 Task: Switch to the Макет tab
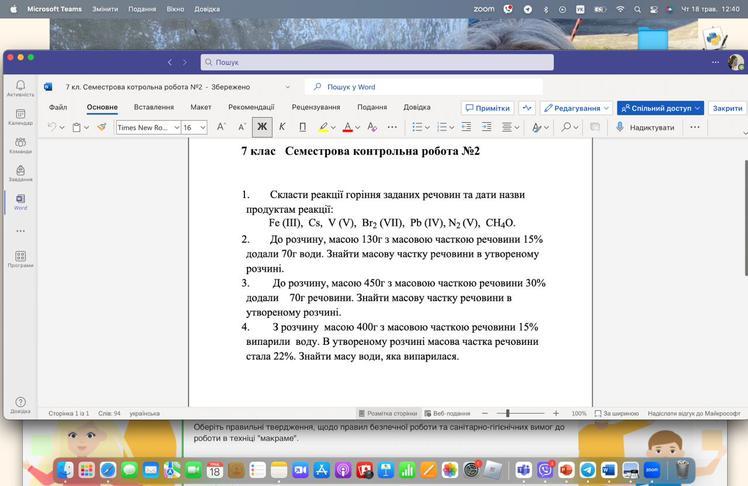(x=201, y=107)
